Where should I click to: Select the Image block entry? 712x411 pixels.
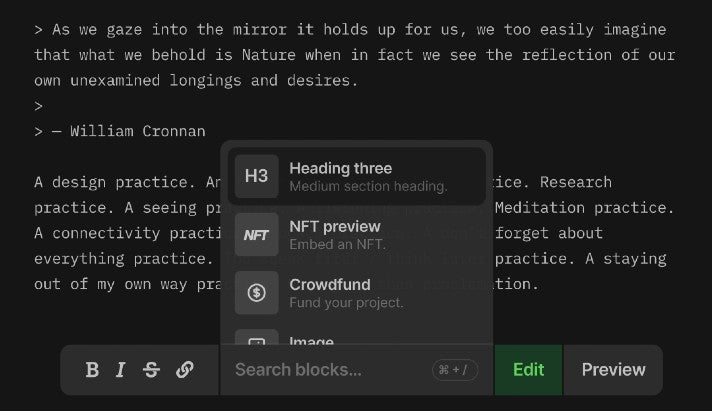point(312,341)
